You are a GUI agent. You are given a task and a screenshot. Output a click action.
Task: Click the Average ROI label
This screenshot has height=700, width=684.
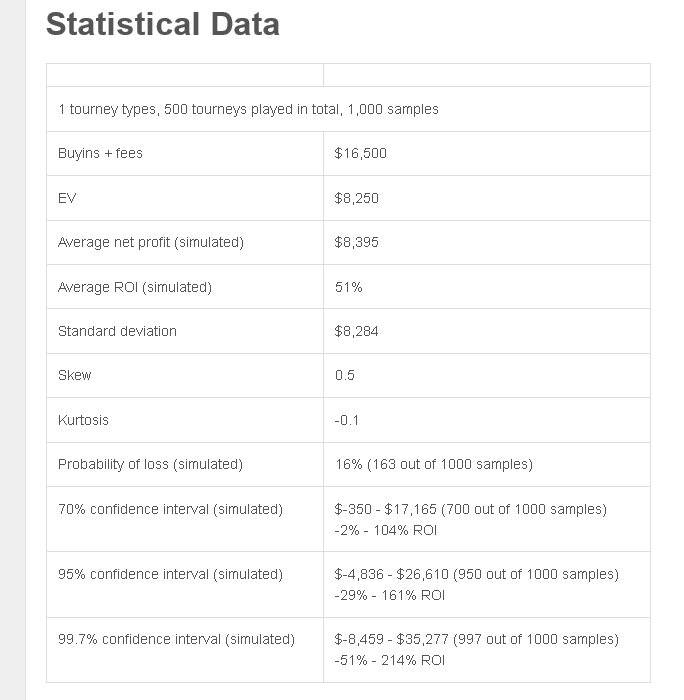point(135,287)
